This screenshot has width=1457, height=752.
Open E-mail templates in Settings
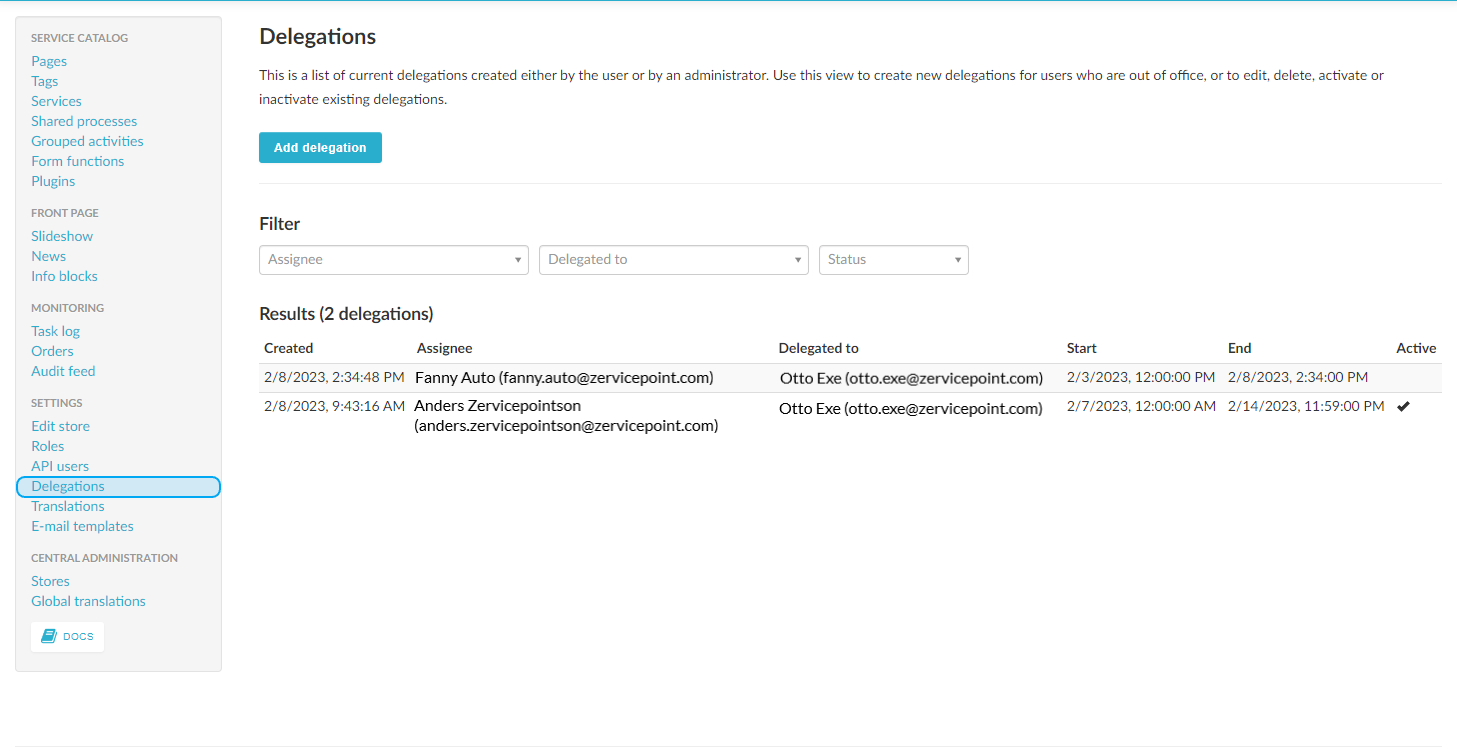click(82, 526)
